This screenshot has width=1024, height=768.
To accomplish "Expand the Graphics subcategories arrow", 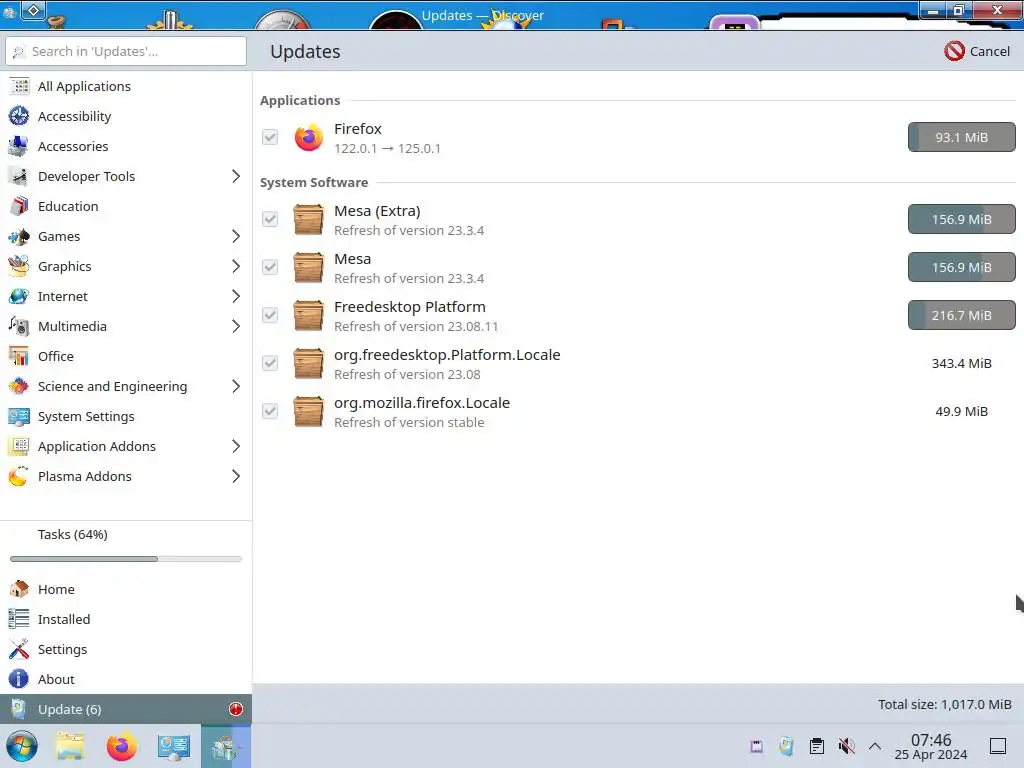I will tap(236, 266).
